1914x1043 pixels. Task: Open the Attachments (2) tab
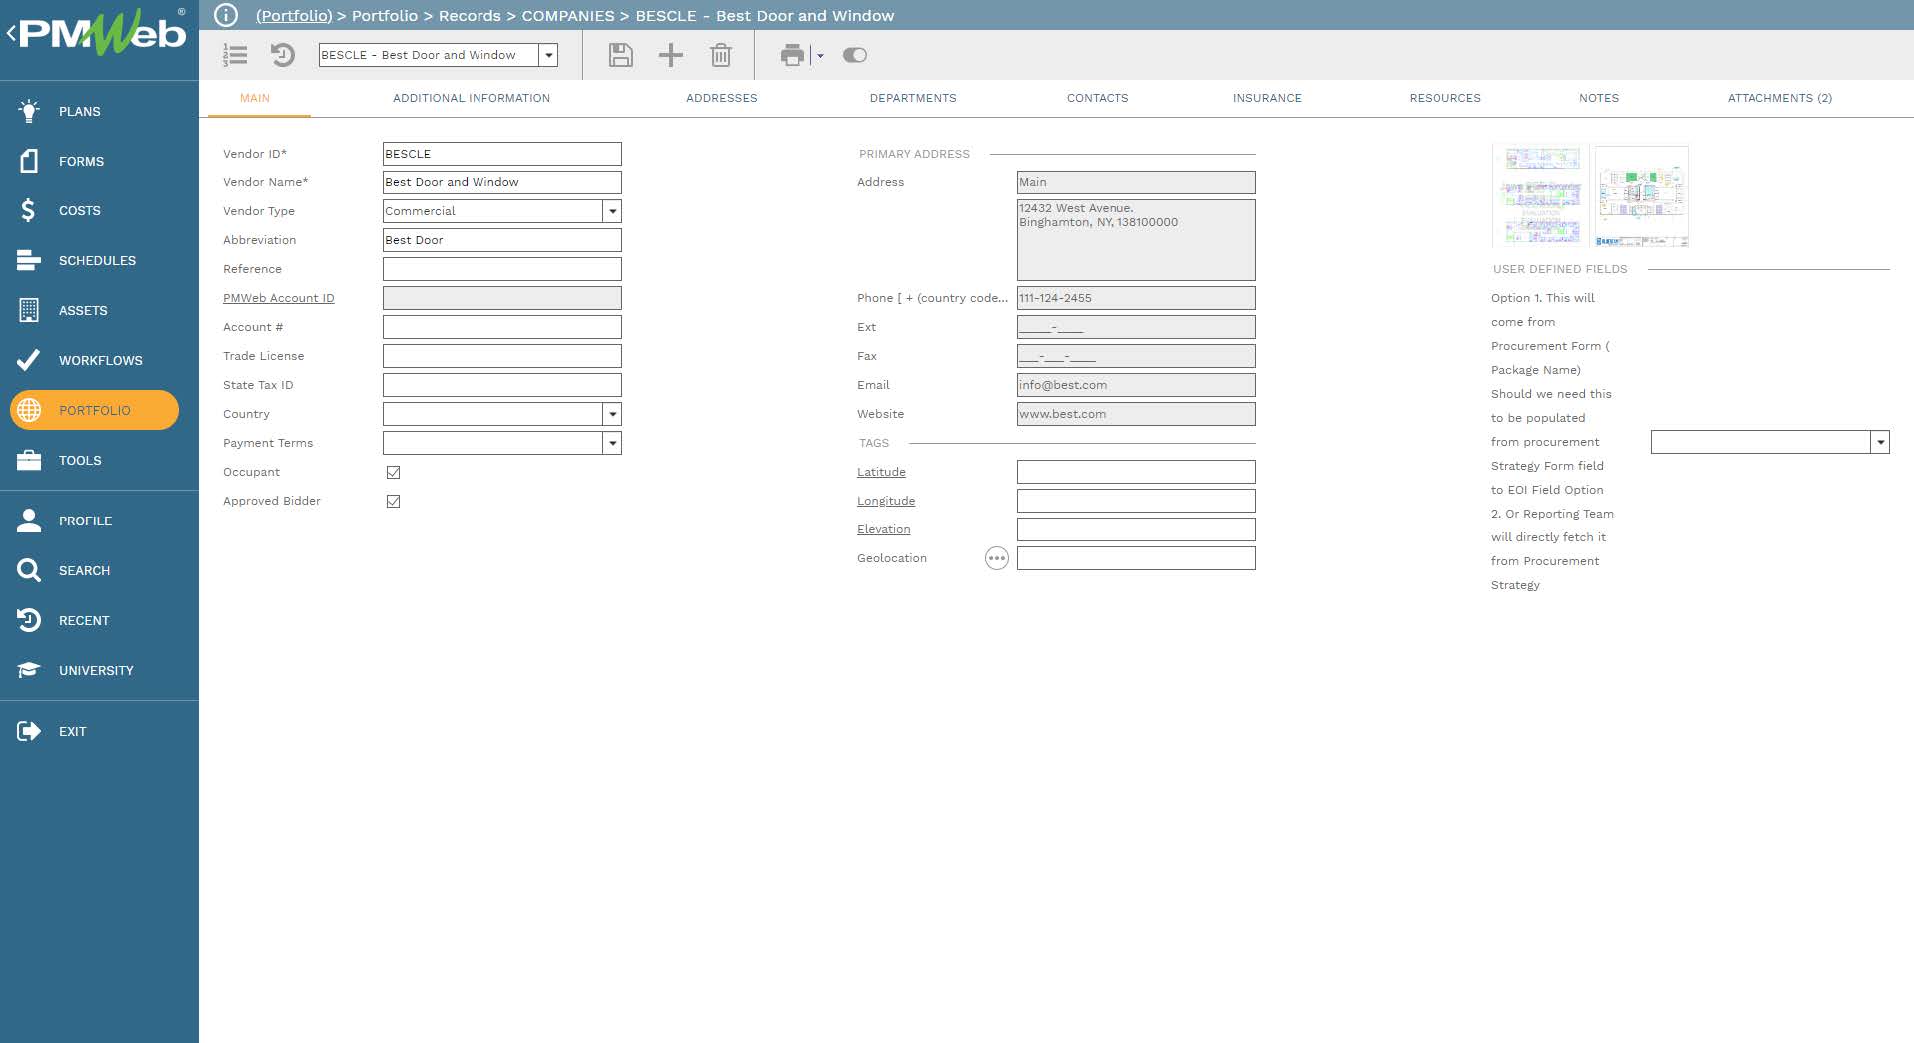click(1779, 98)
